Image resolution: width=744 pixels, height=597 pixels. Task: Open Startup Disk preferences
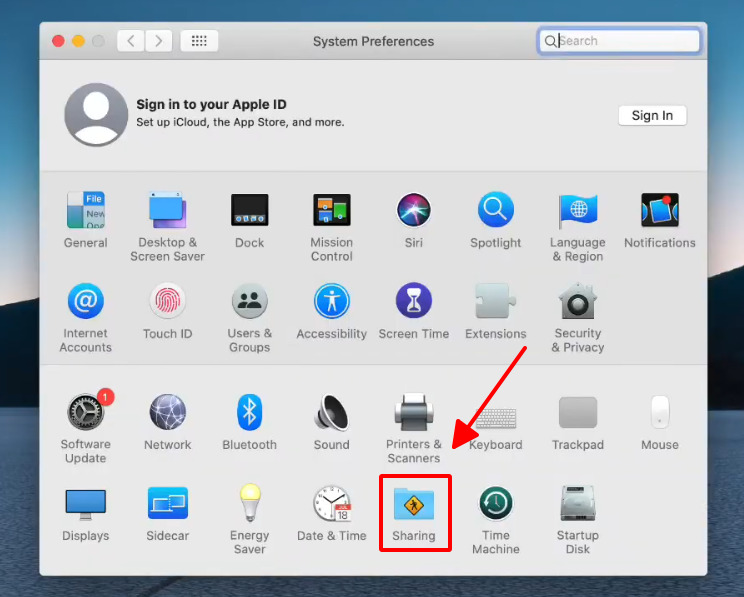577,503
